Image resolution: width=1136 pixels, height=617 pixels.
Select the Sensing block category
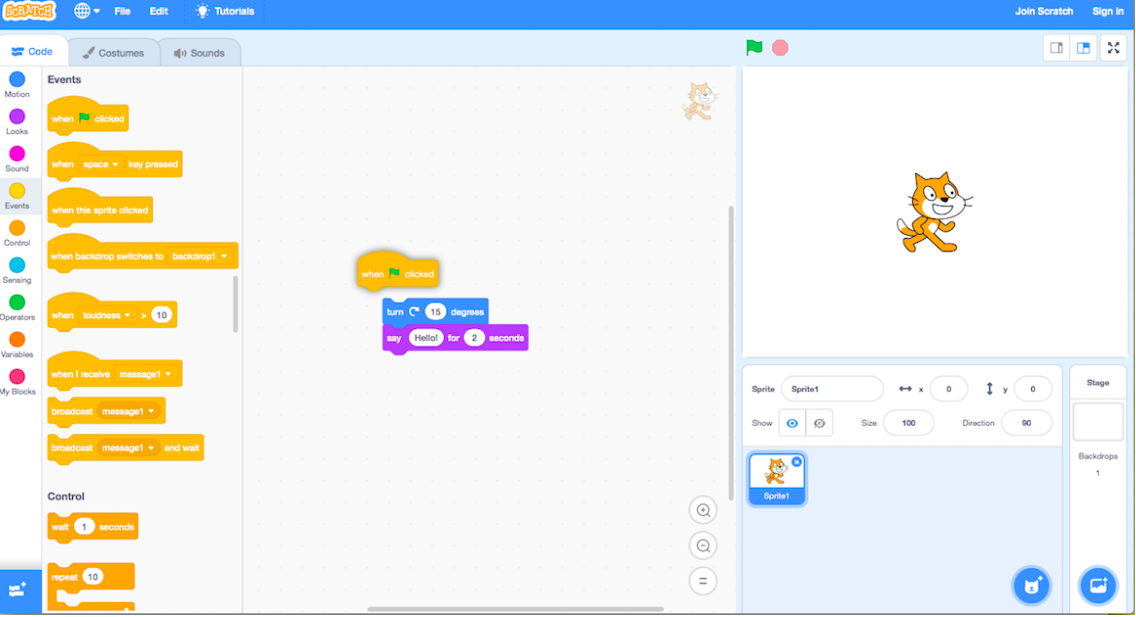point(17,270)
